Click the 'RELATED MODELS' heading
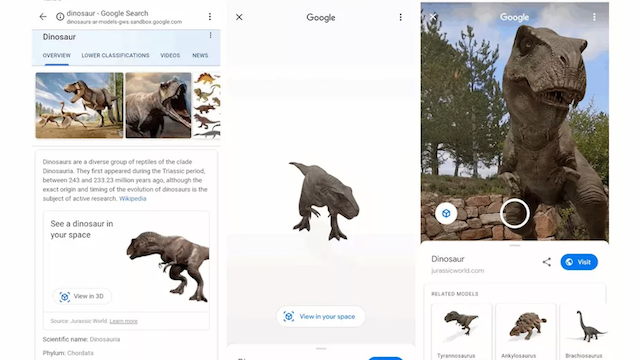This screenshot has width=640, height=360. [x=455, y=294]
